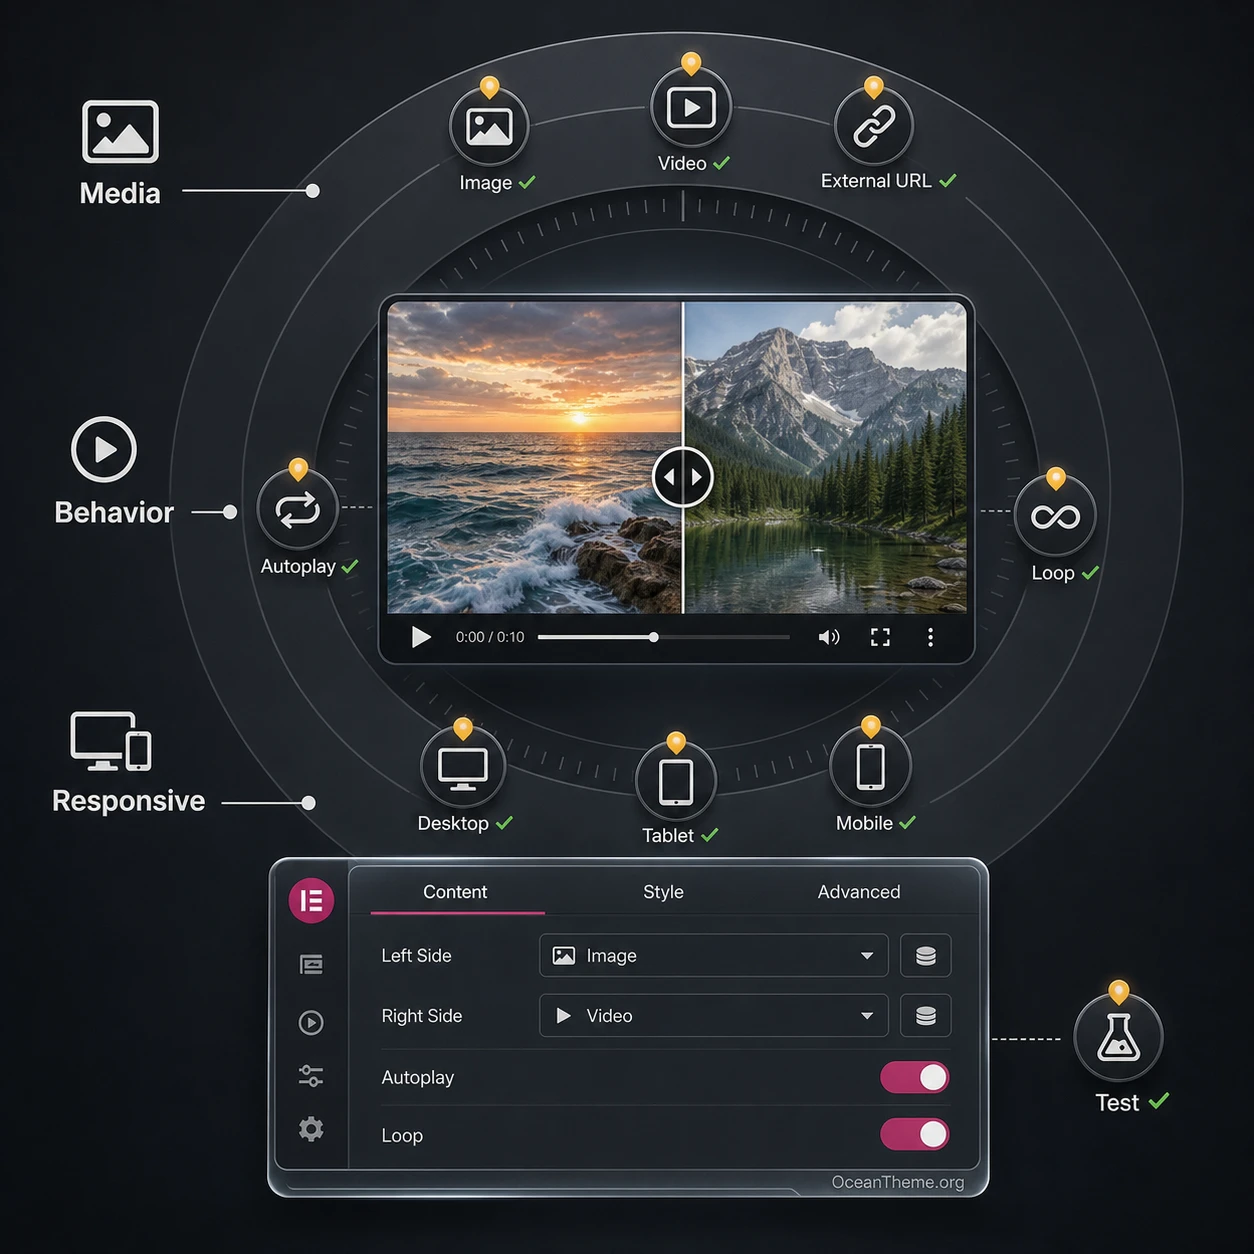The width and height of the screenshot is (1254, 1254).
Task: Click the circled play icon in panel sidebar
Action: click(311, 1022)
